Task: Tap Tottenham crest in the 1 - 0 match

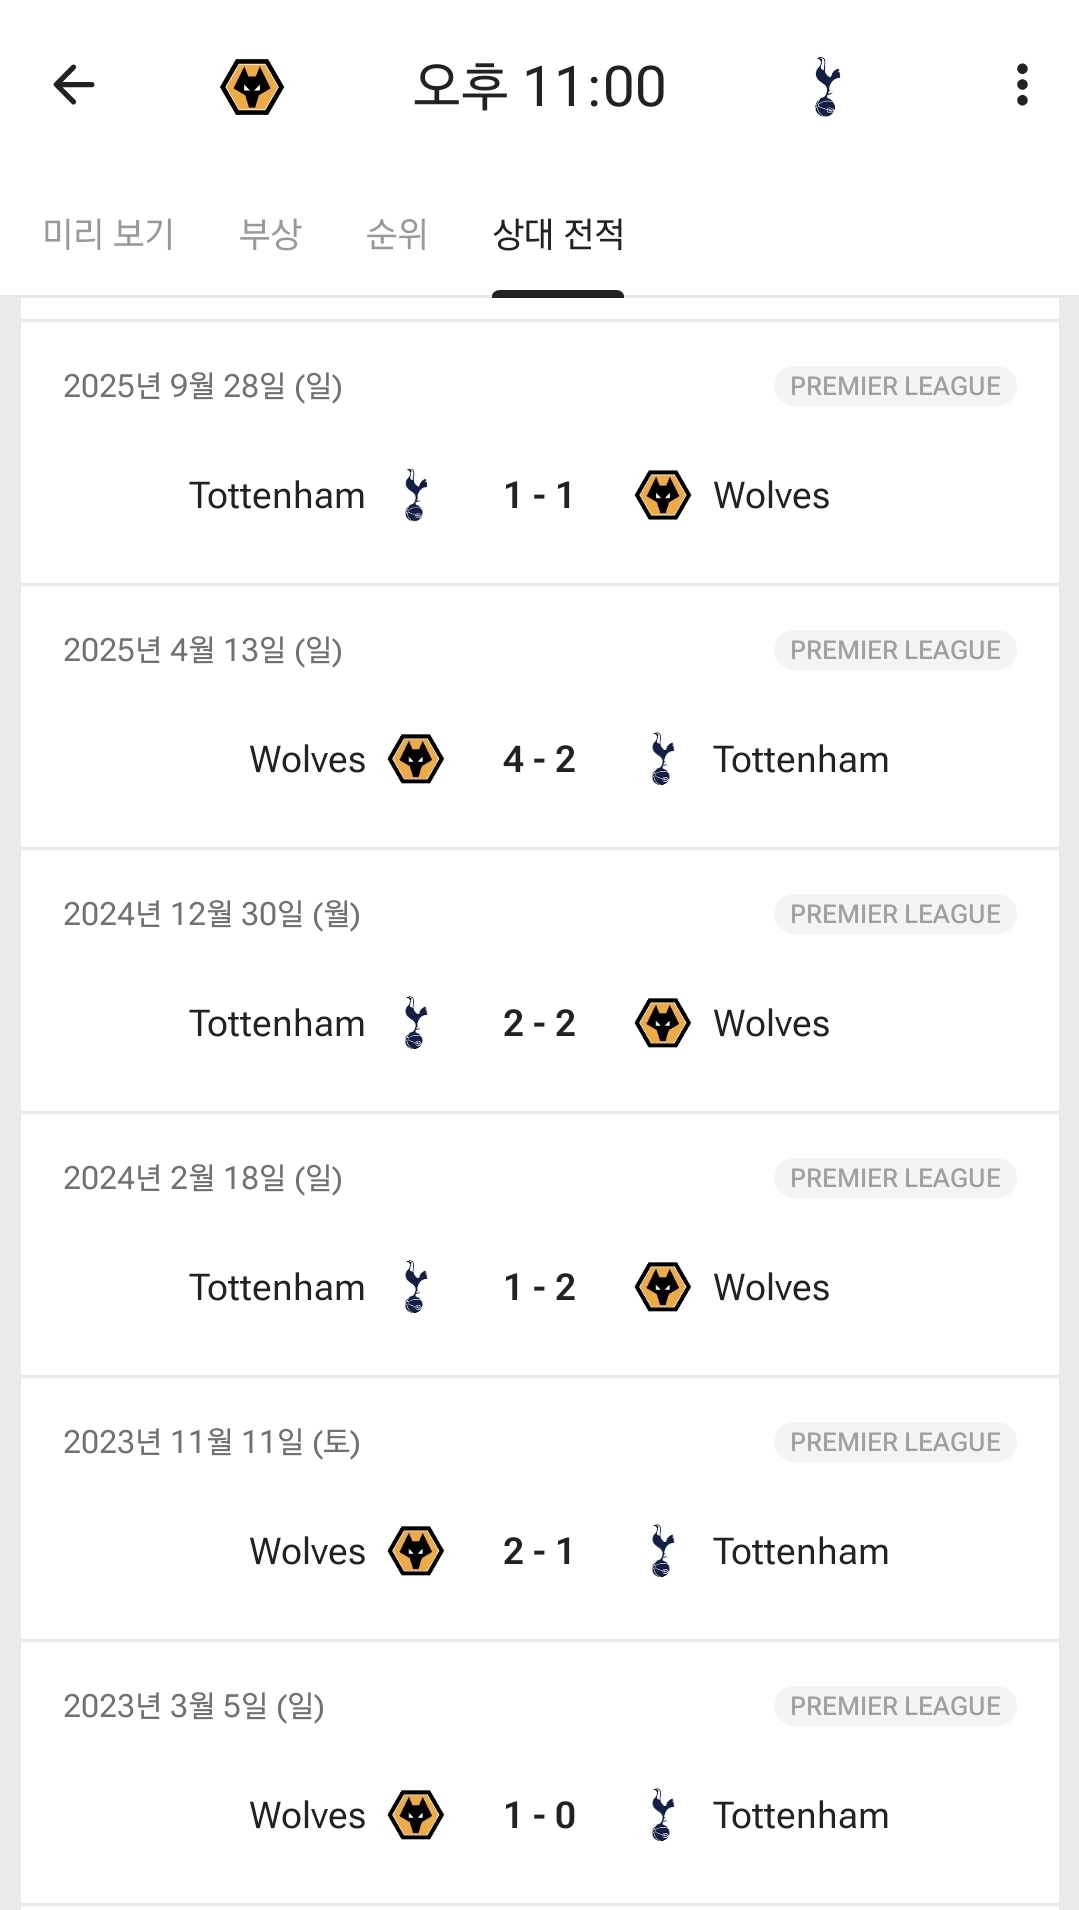Action: point(661,1815)
